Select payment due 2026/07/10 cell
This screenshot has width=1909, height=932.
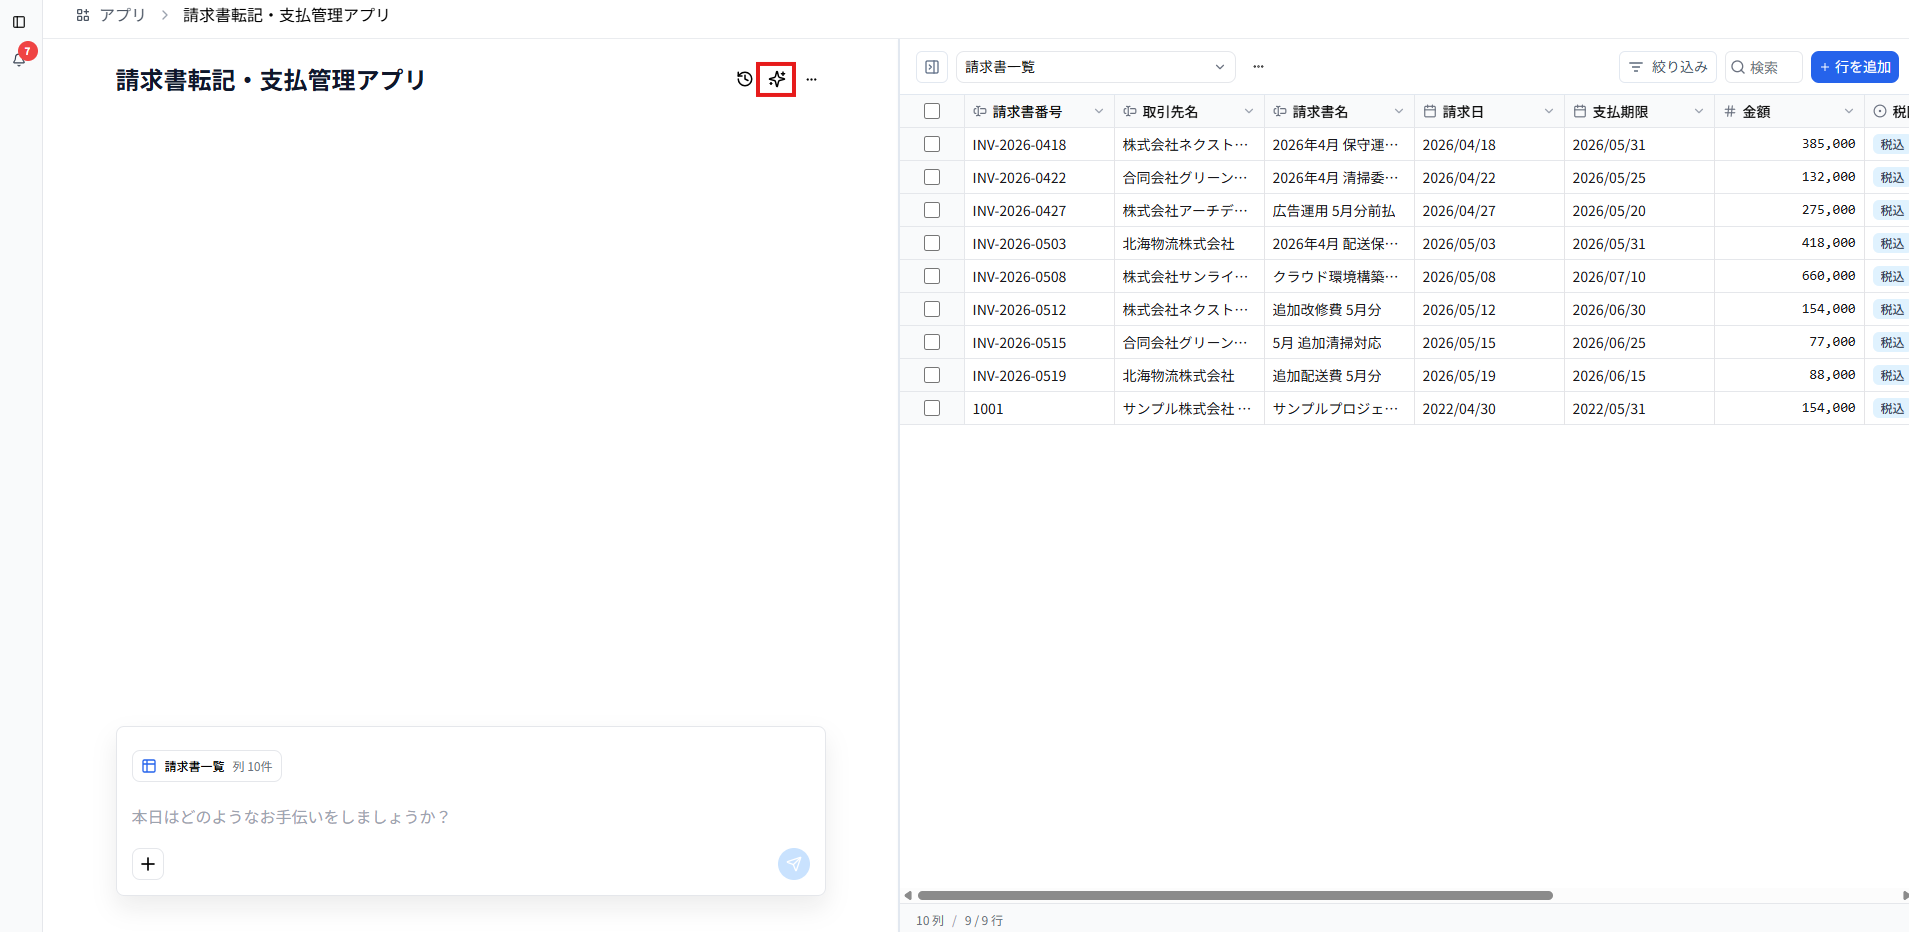(x=1639, y=276)
